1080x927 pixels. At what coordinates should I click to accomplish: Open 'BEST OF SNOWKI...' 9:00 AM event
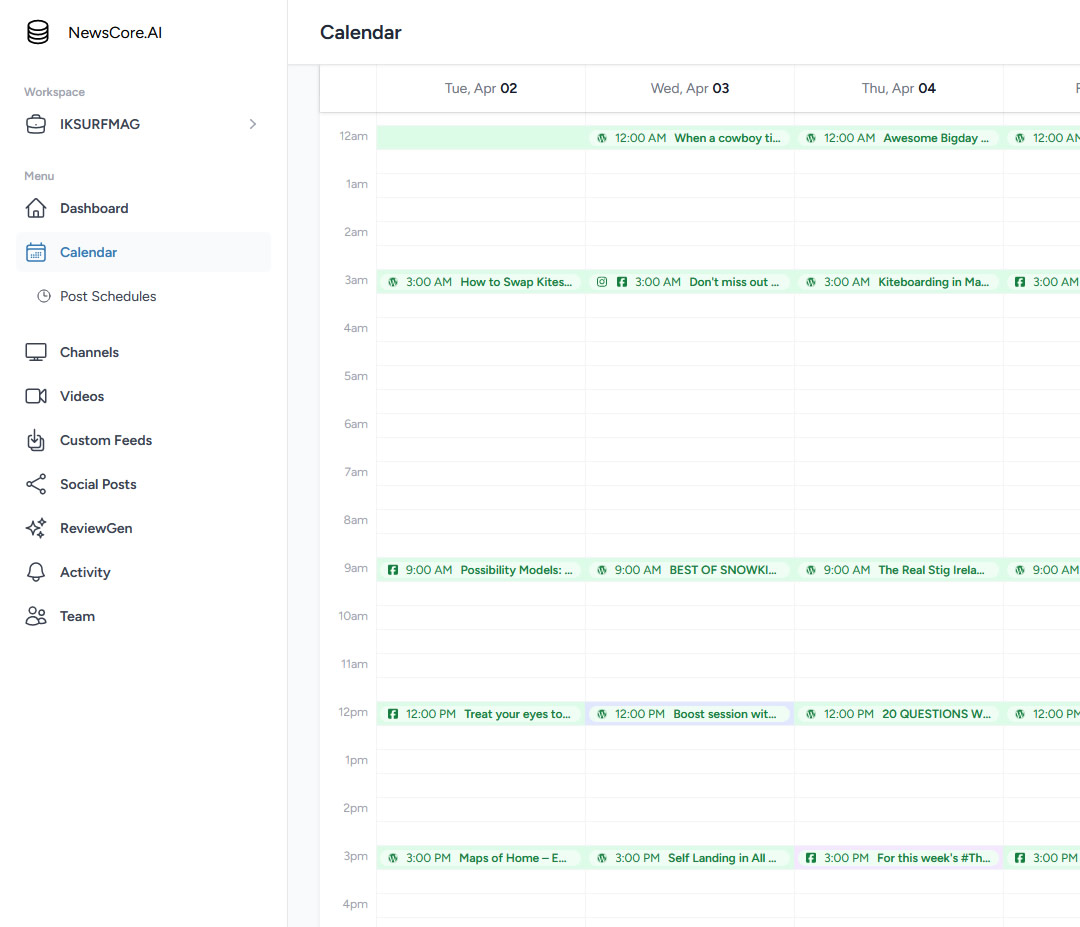(x=690, y=570)
